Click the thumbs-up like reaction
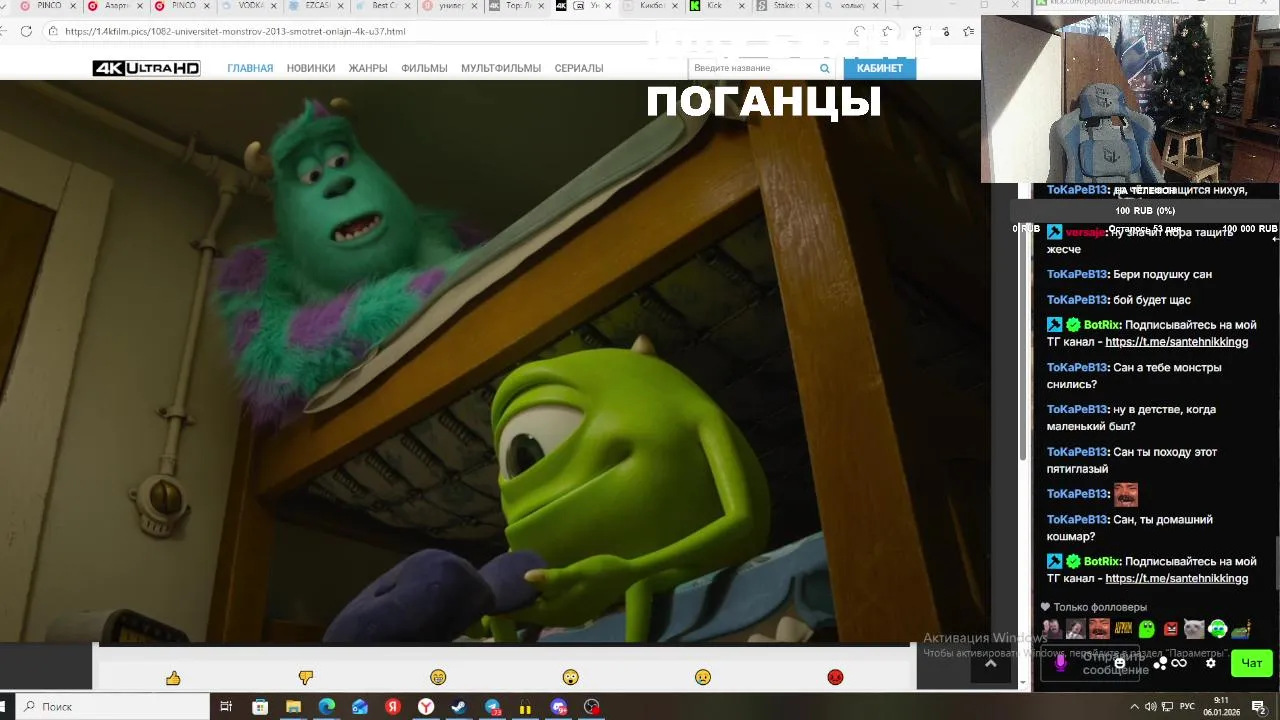Image resolution: width=1280 pixels, height=720 pixels. click(173, 678)
